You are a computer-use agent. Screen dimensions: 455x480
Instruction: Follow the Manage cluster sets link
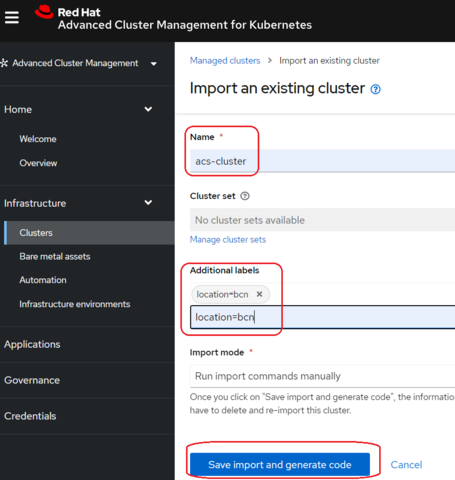click(x=228, y=240)
